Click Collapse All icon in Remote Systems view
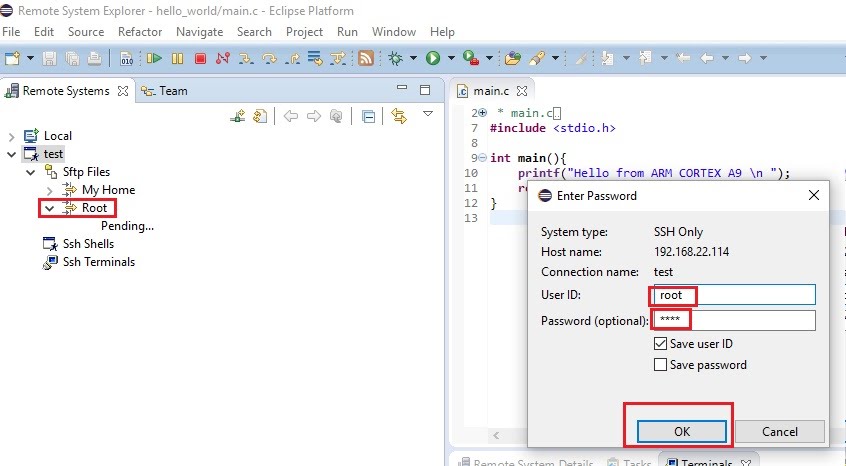The height and width of the screenshot is (466, 846). click(x=369, y=116)
